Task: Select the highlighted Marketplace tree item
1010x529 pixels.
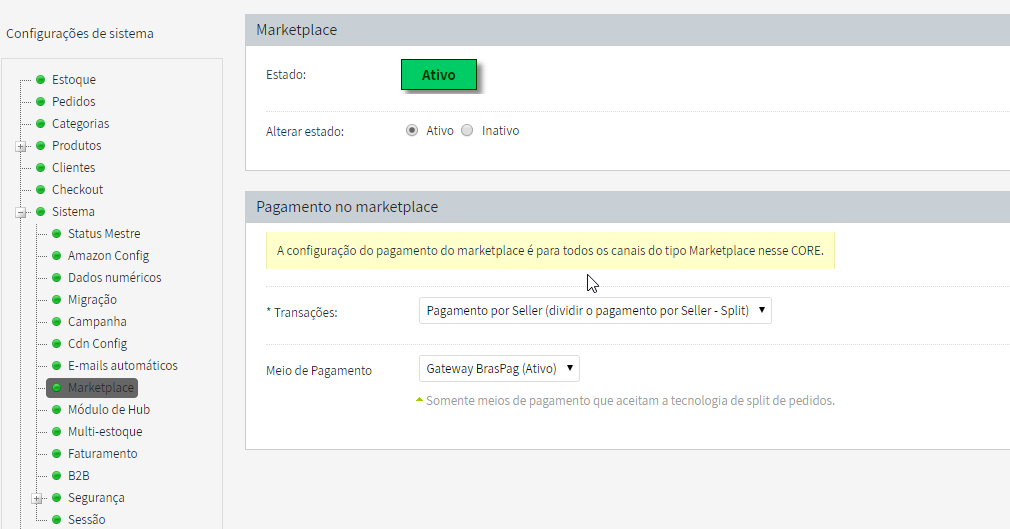Action: (92, 388)
